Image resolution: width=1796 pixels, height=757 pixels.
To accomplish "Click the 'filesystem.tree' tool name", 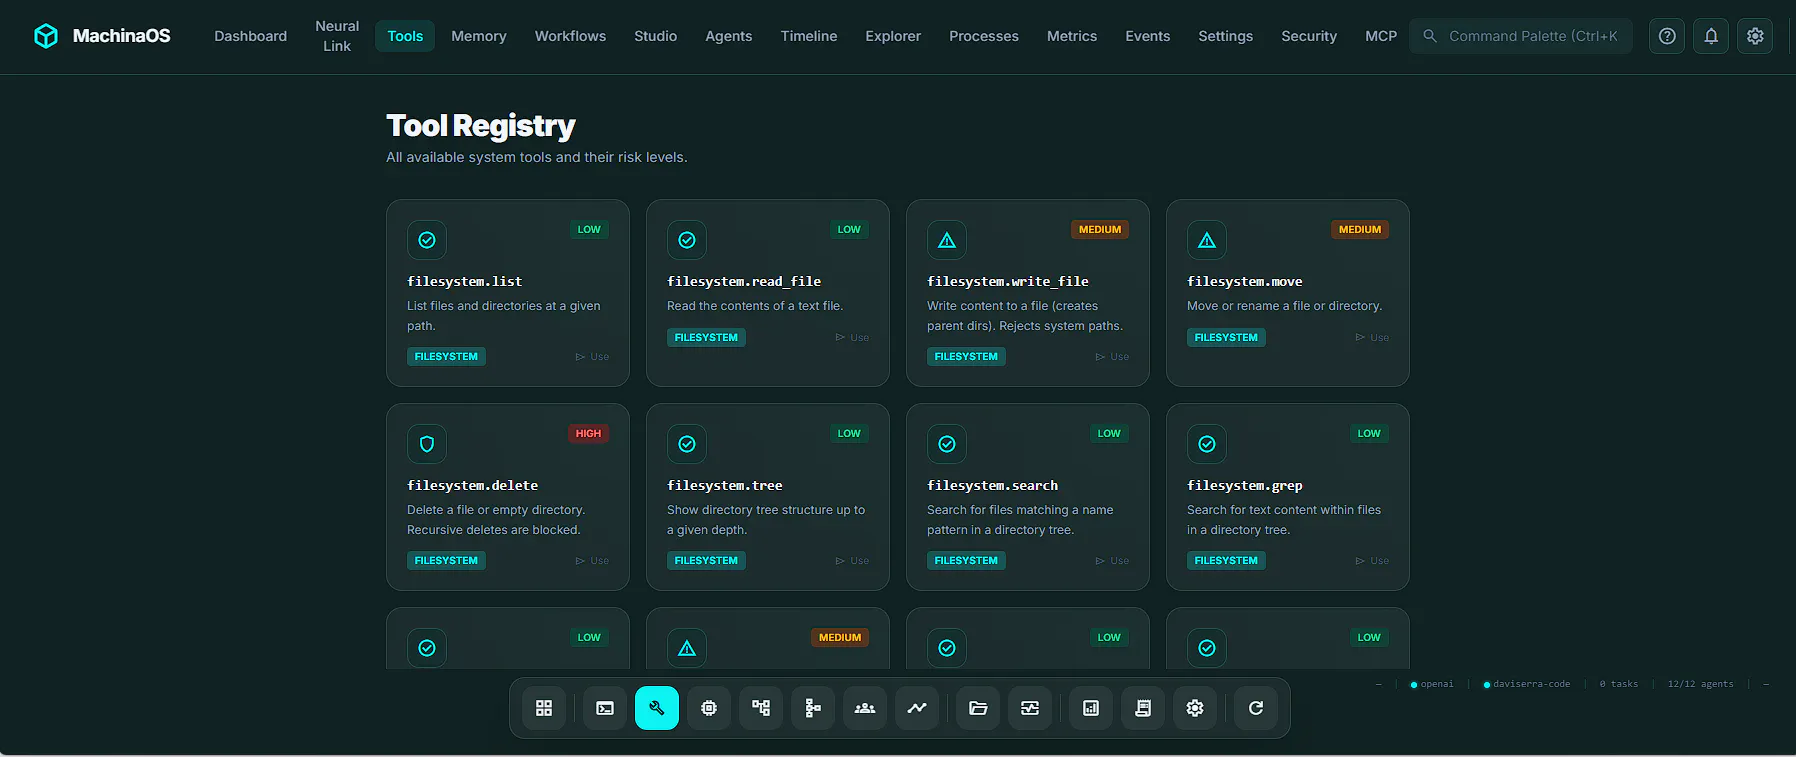I will pos(725,486).
